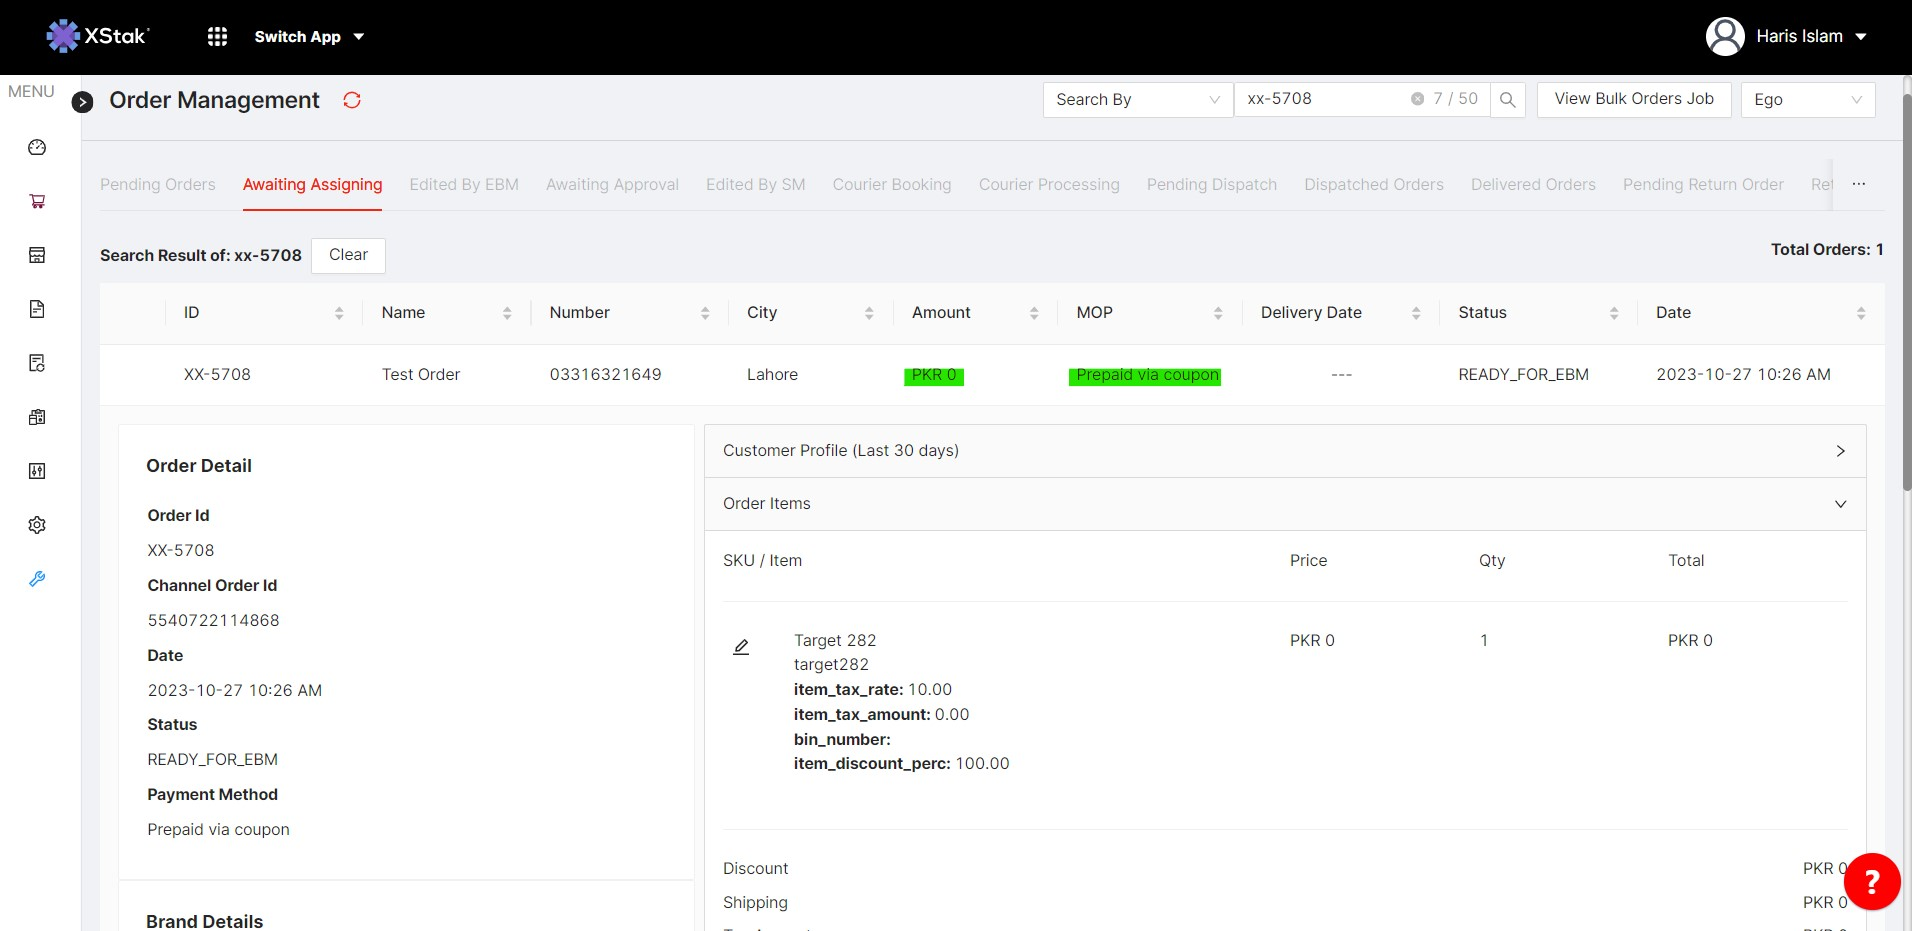Click the shopping cart orders icon
This screenshot has height=931, width=1912.
[x=37, y=202]
